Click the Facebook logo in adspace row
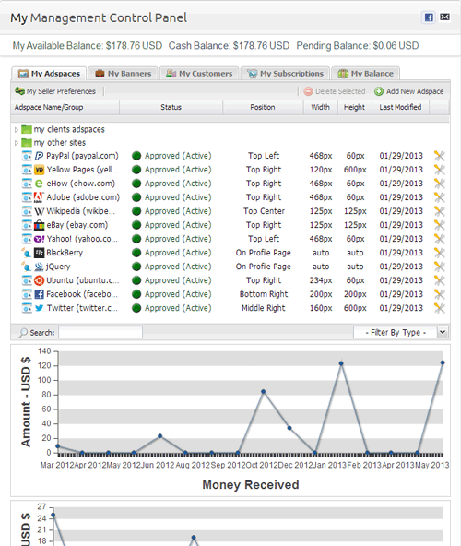 pyautogui.click(x=39, y=294)
